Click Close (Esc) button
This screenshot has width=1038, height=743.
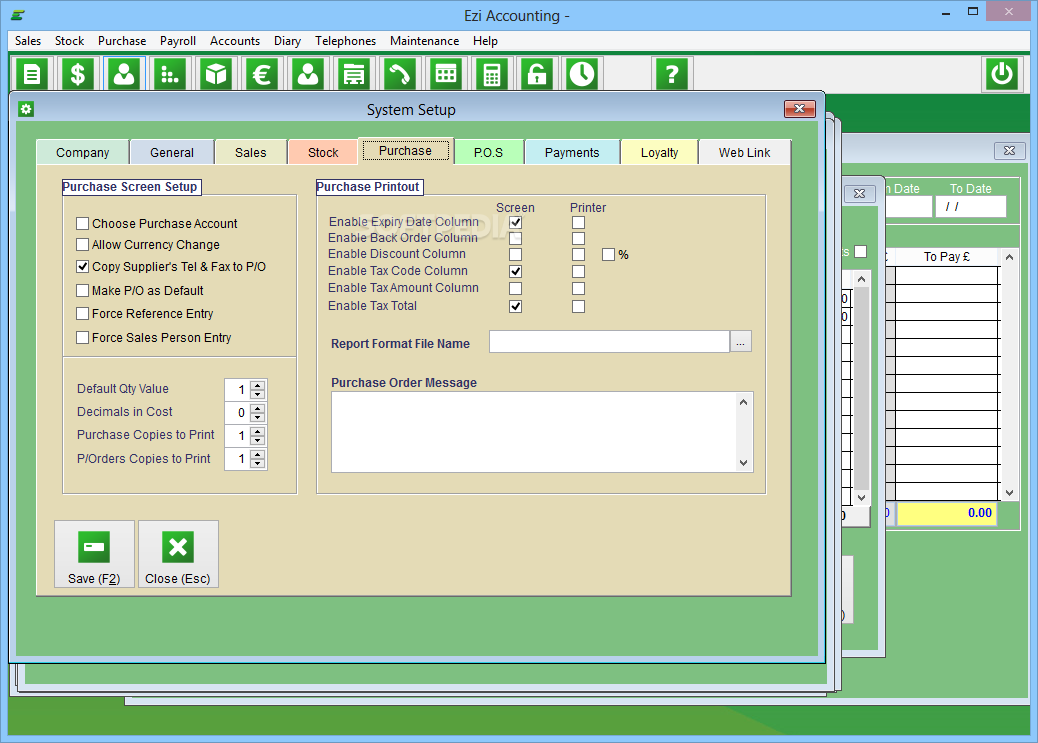(x=178, y=554)
